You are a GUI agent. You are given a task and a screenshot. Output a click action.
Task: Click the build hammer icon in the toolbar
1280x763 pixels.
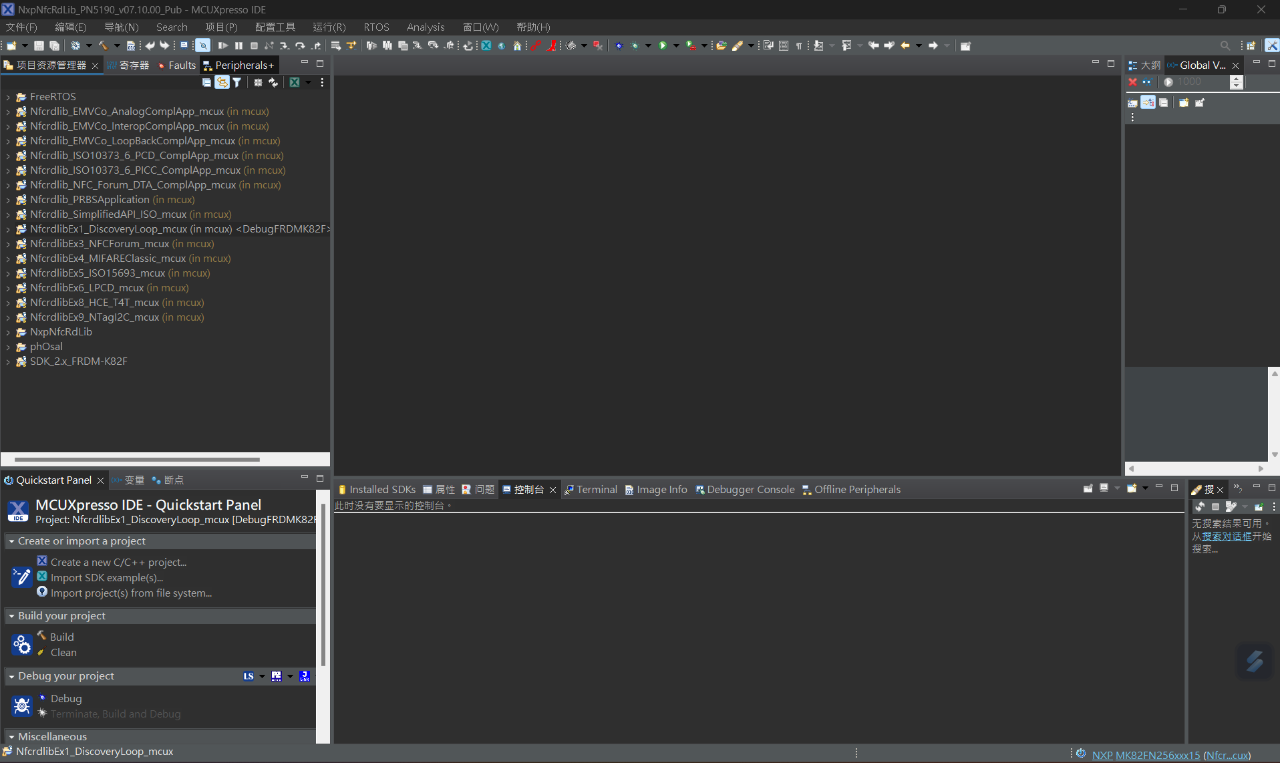102,46
